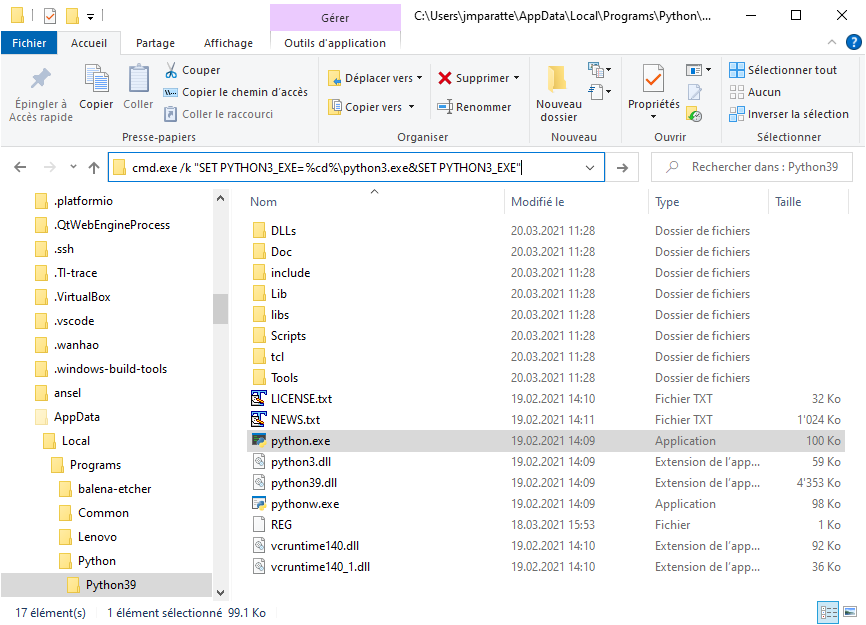Click the navigation pane scroll-down arrow
Screen dimensions: 866x625
(x=220, y=592)
